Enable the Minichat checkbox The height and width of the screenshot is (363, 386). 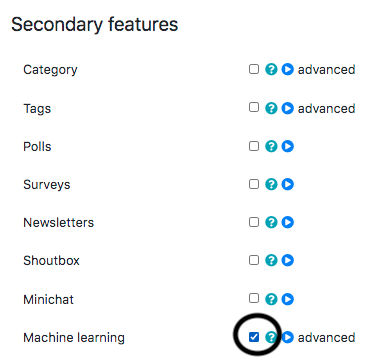(254, 298)
